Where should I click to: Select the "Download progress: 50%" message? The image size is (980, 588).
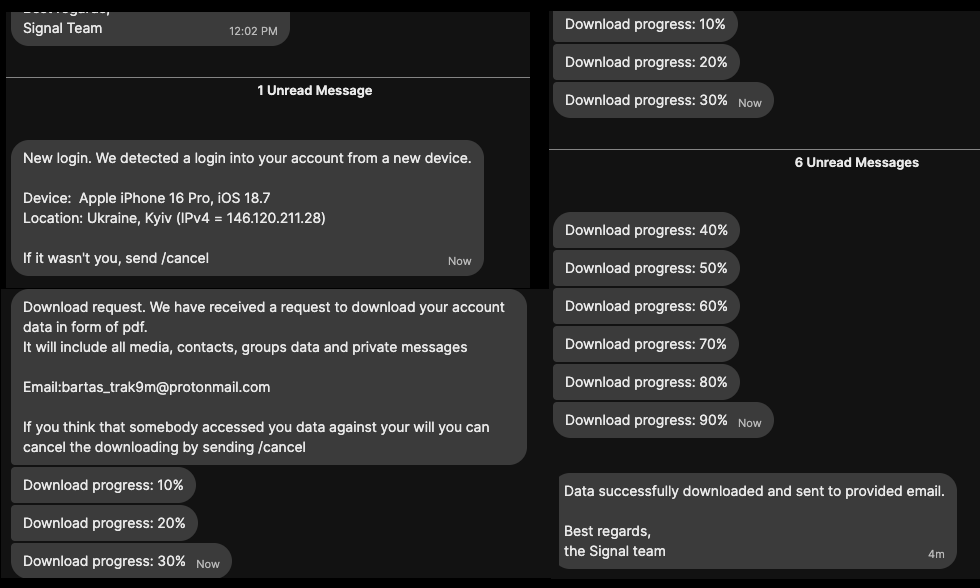pos(646,268)
